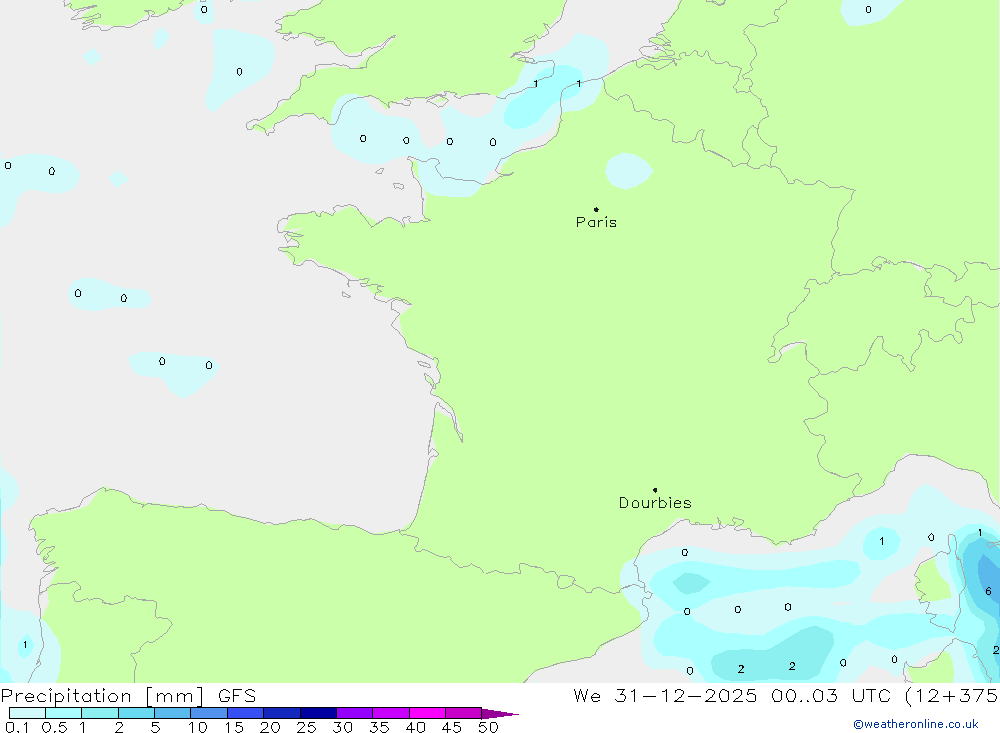This screenshot has width=1000, height=733.
Task: Click the legend label 0.5
Action: 54,727
